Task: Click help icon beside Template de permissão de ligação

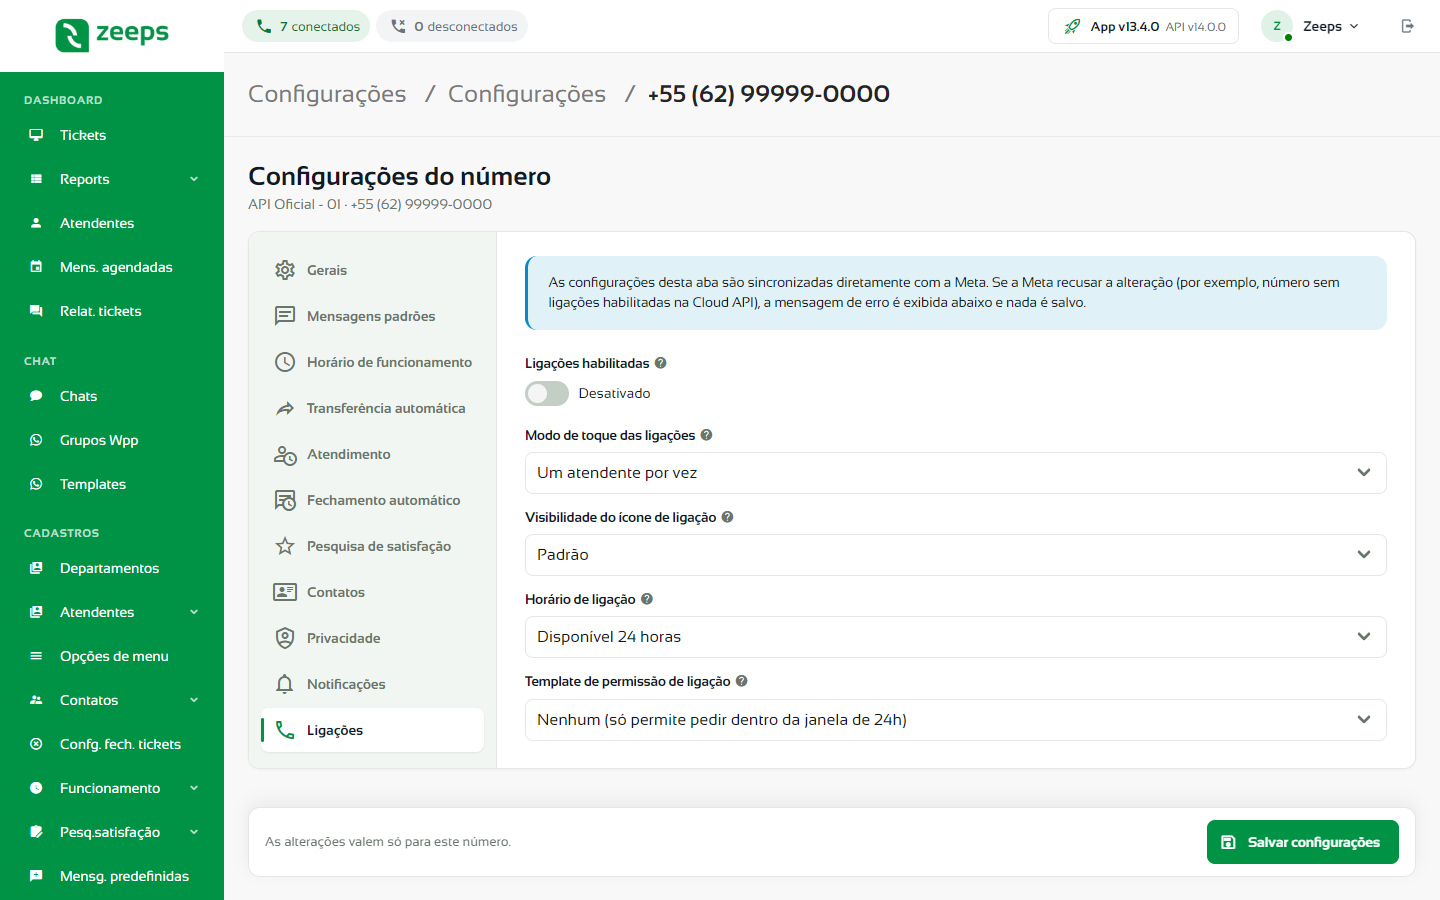Action: (742, 681)
